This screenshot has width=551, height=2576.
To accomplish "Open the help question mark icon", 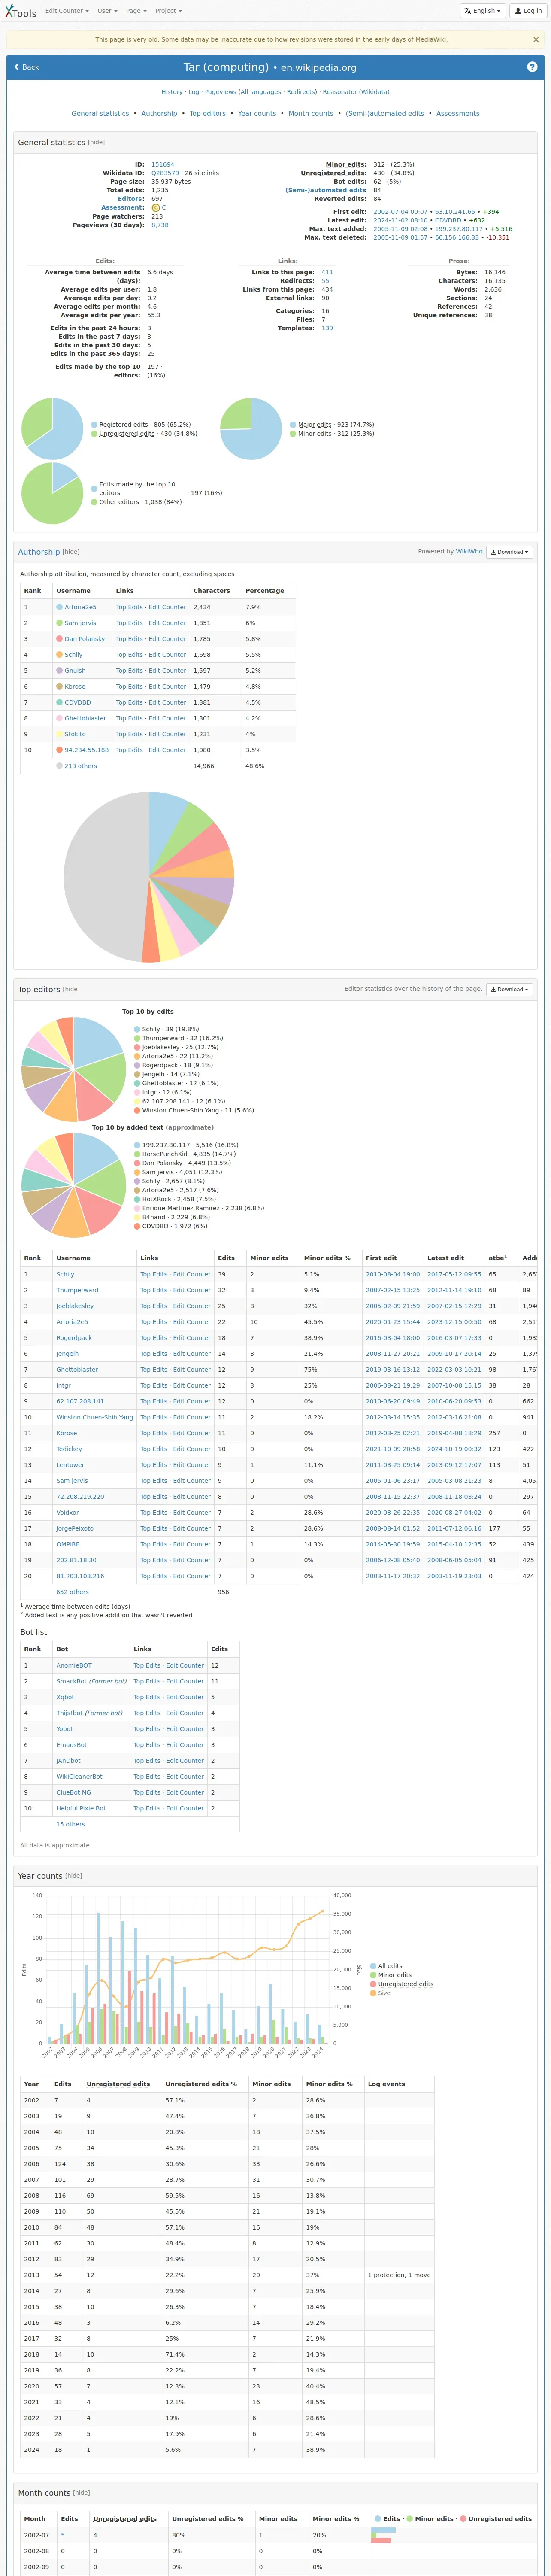I will [x=532, y=67].
